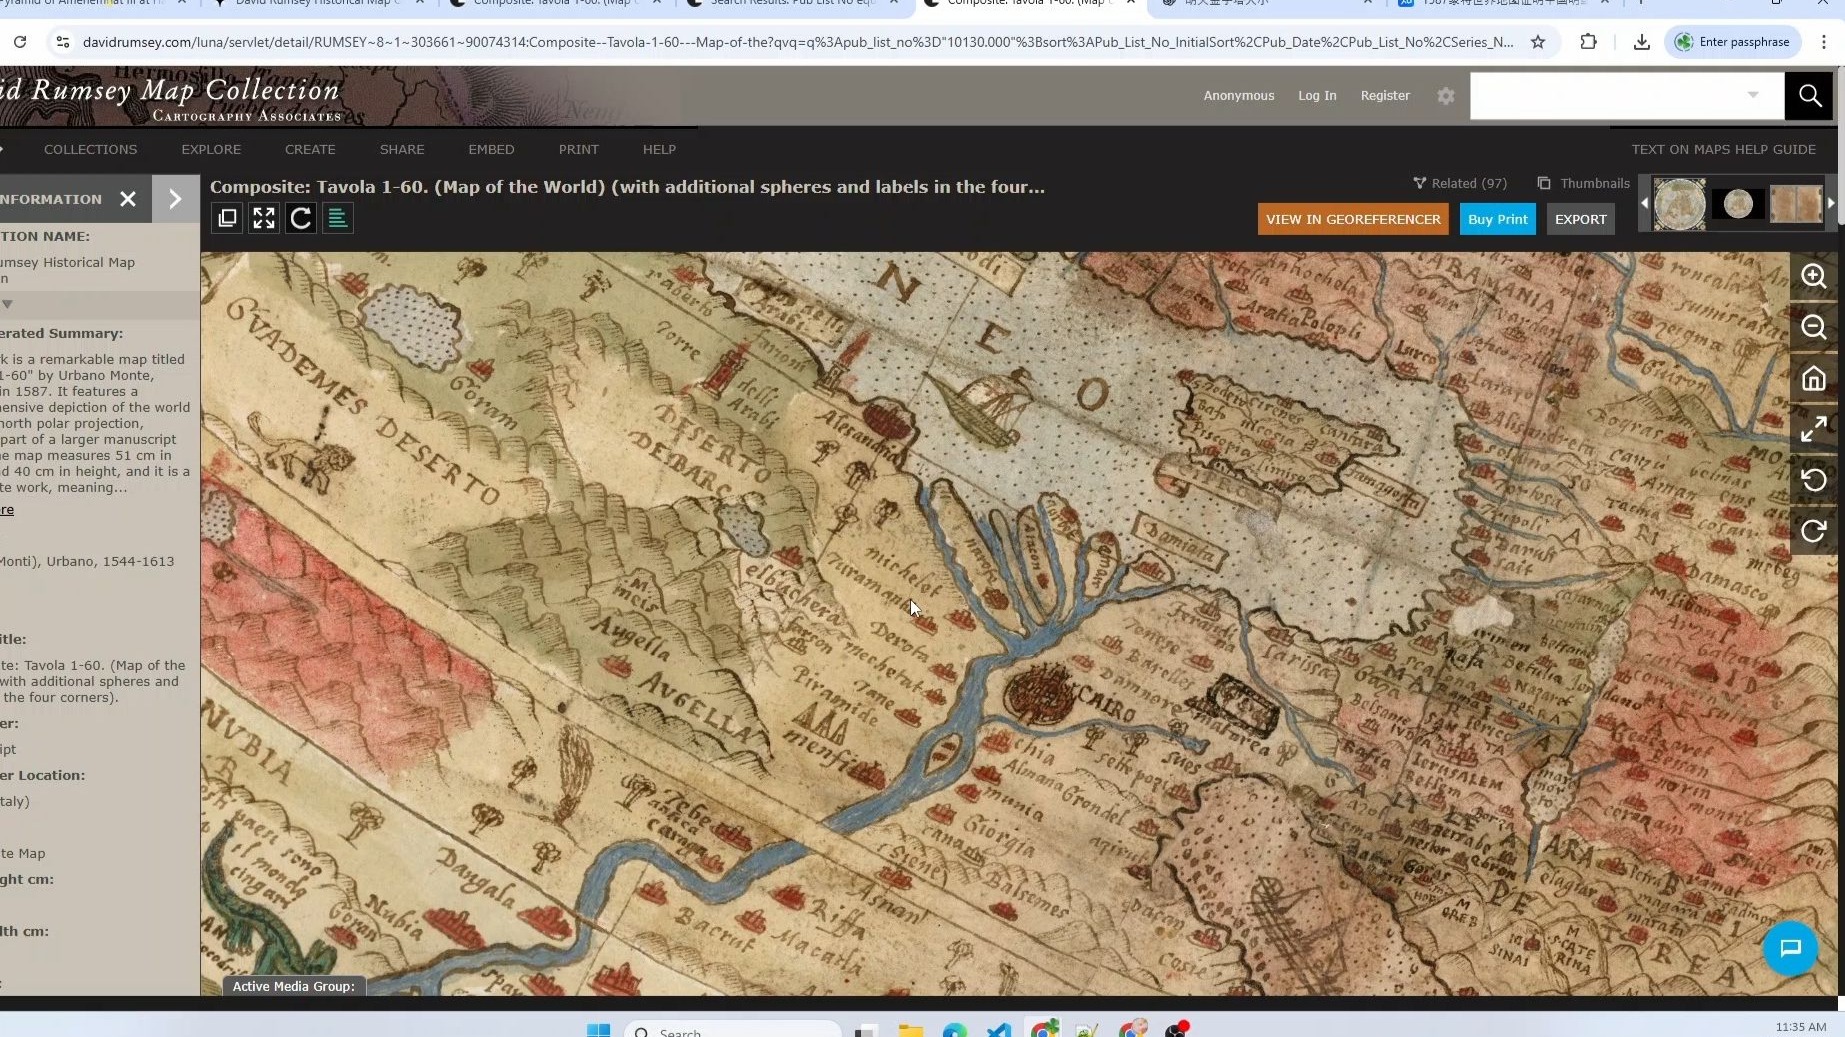Open the Share menu

pyautogui.click(x=402, y=149)
